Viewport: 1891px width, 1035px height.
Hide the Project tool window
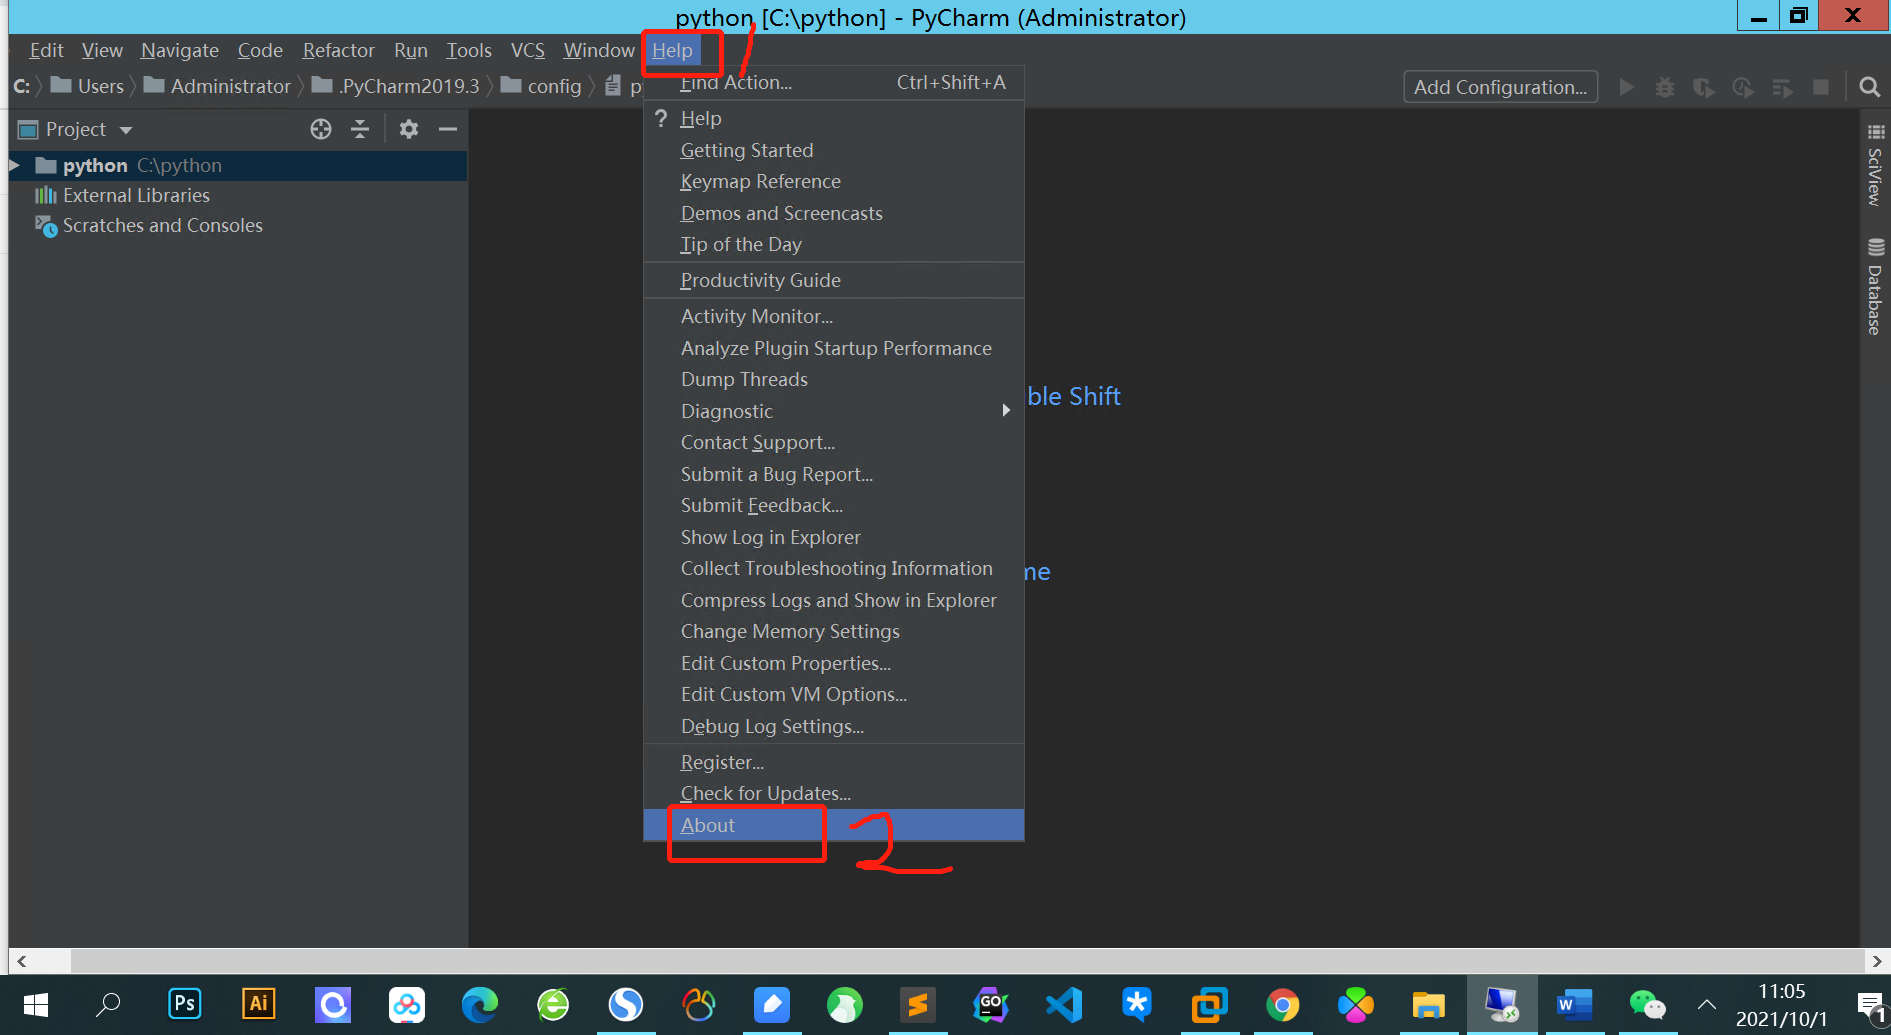click(448, 129)
